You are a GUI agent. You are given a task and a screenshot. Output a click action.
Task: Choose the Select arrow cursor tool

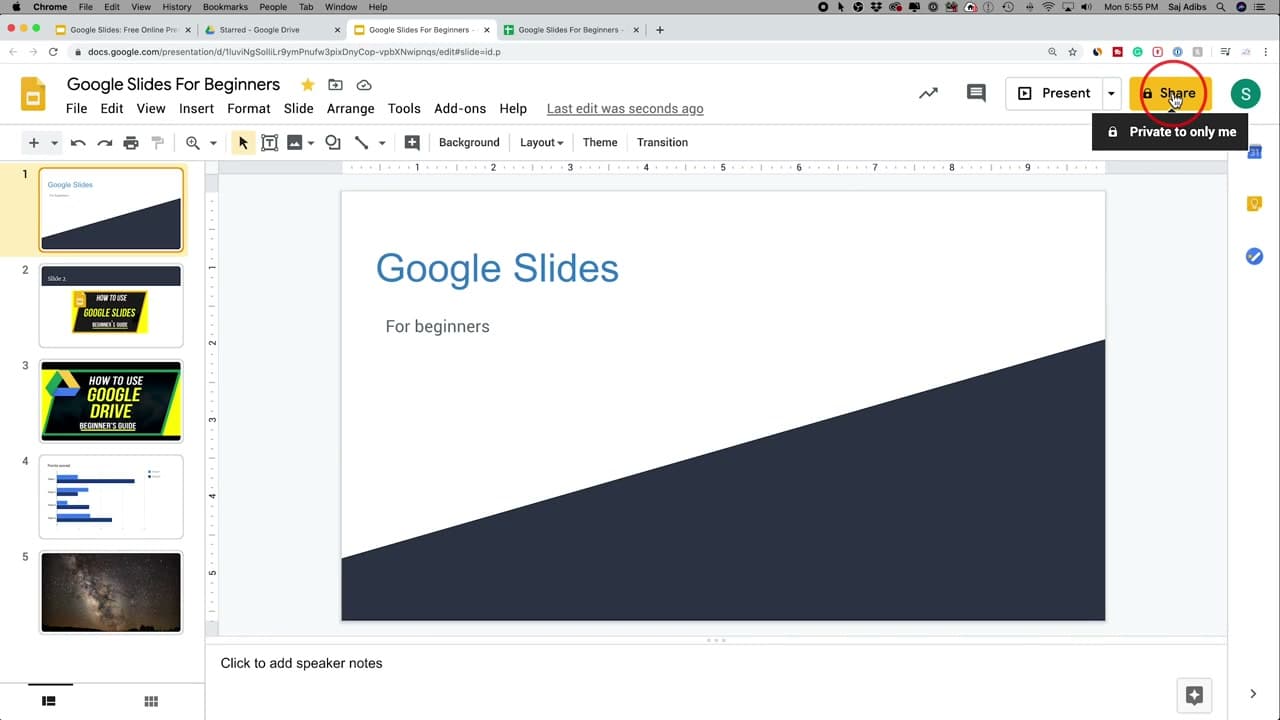tap(243, 143)
